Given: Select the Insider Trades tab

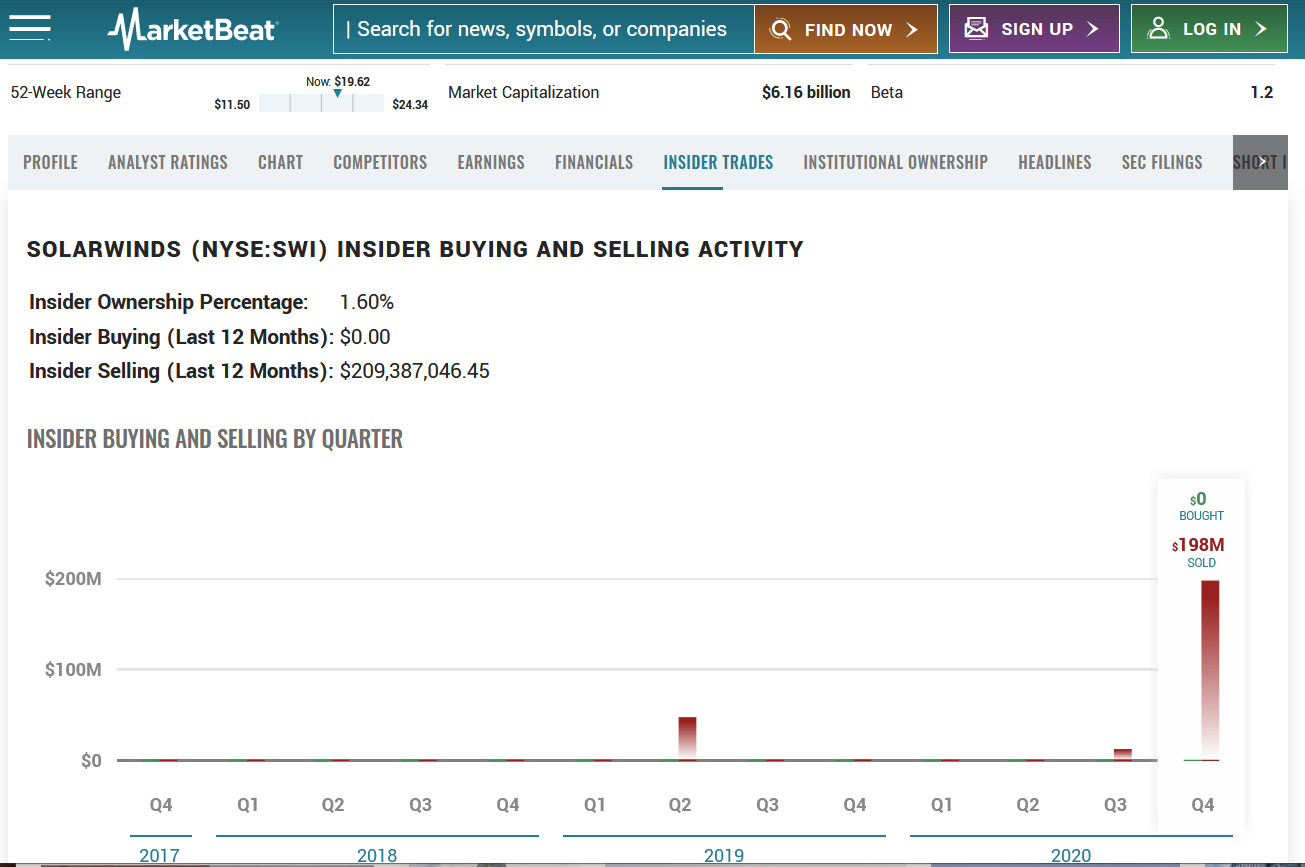Looking at the screenshot, I should point(718,162).
